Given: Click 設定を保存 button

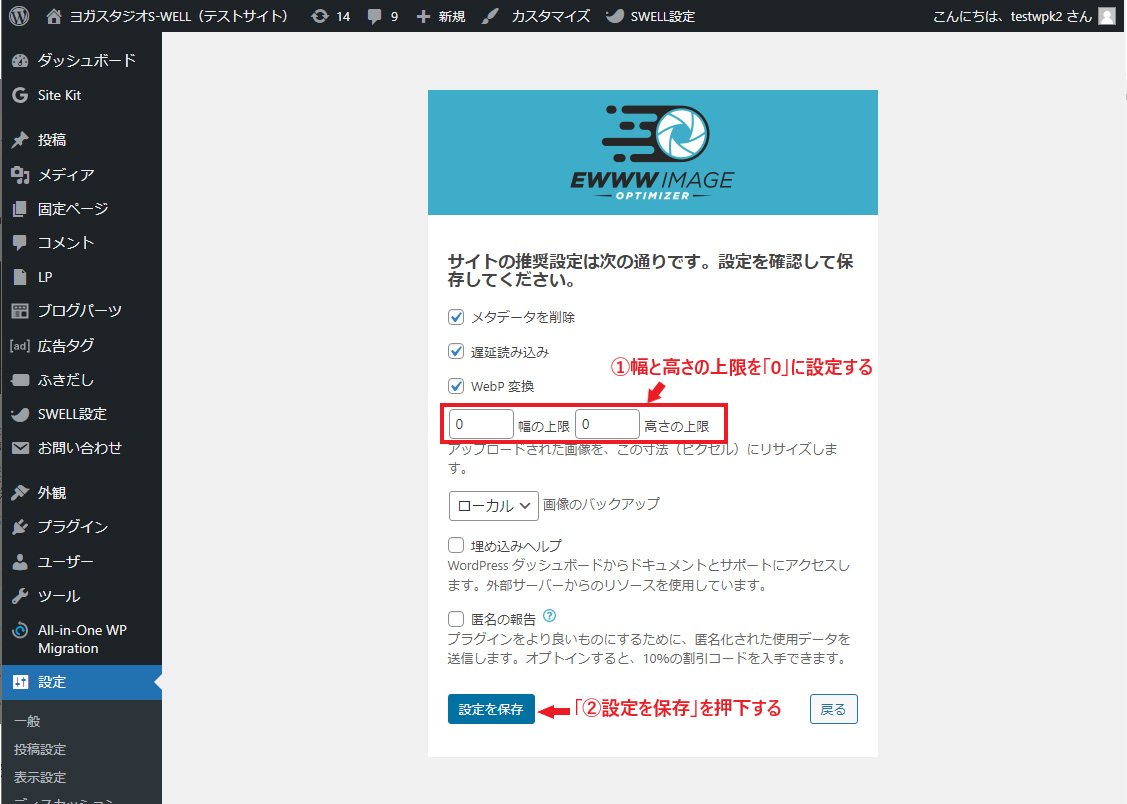Looking at the screenshot, I should 491,709.
